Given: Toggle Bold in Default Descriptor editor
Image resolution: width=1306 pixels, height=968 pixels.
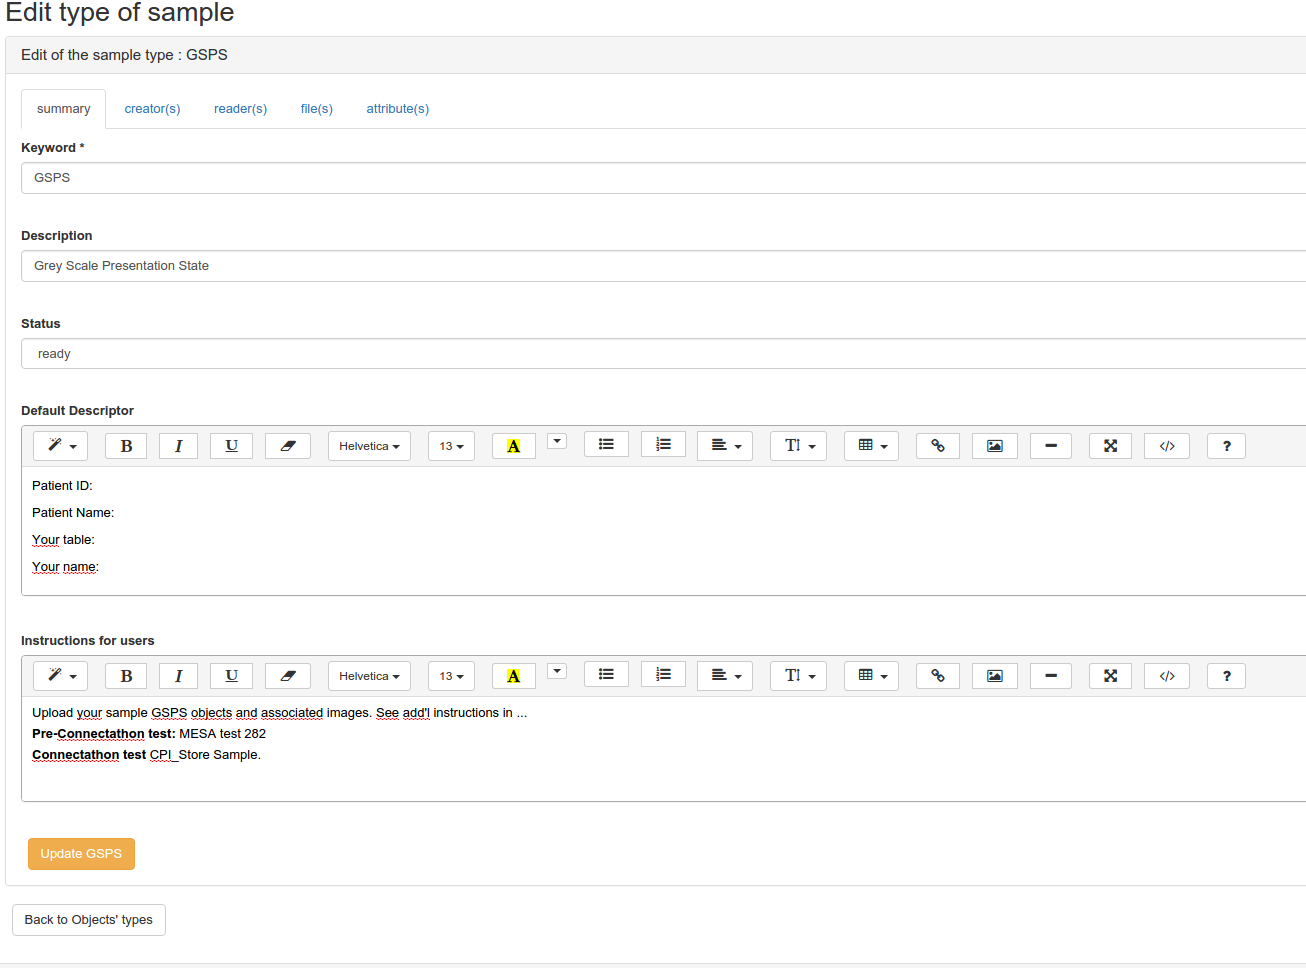Looking at the screenshot, I should pyautogui.click(x=126, y=446).
